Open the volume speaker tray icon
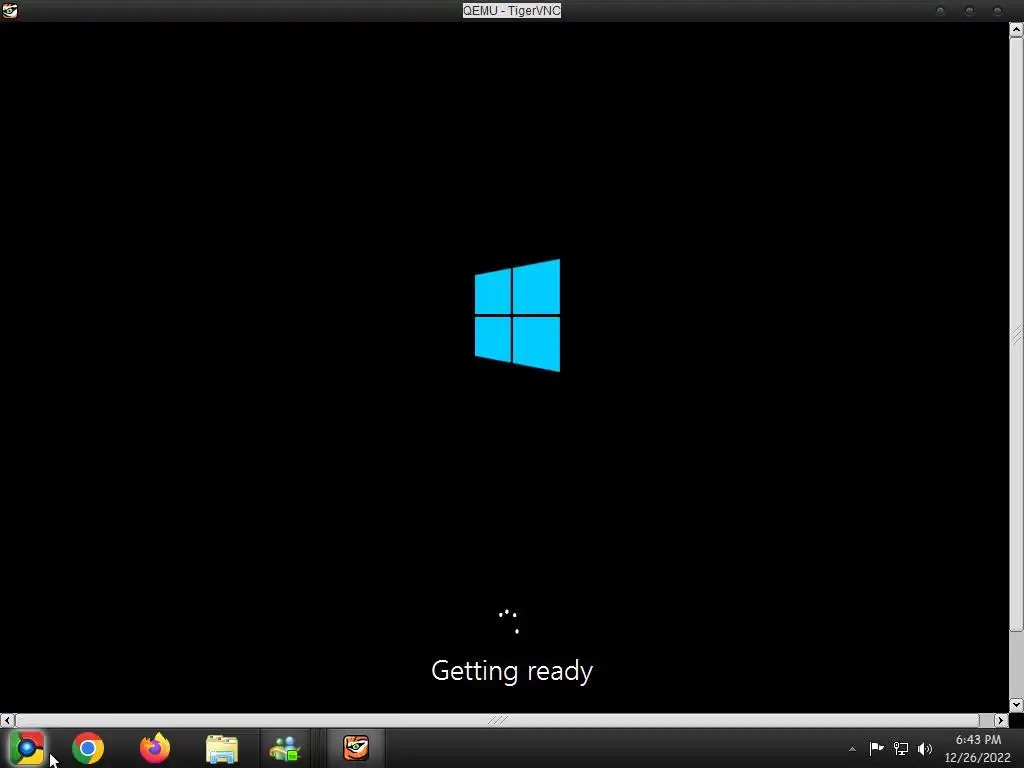Viewport: 1024px width, 768px height. 925,748
